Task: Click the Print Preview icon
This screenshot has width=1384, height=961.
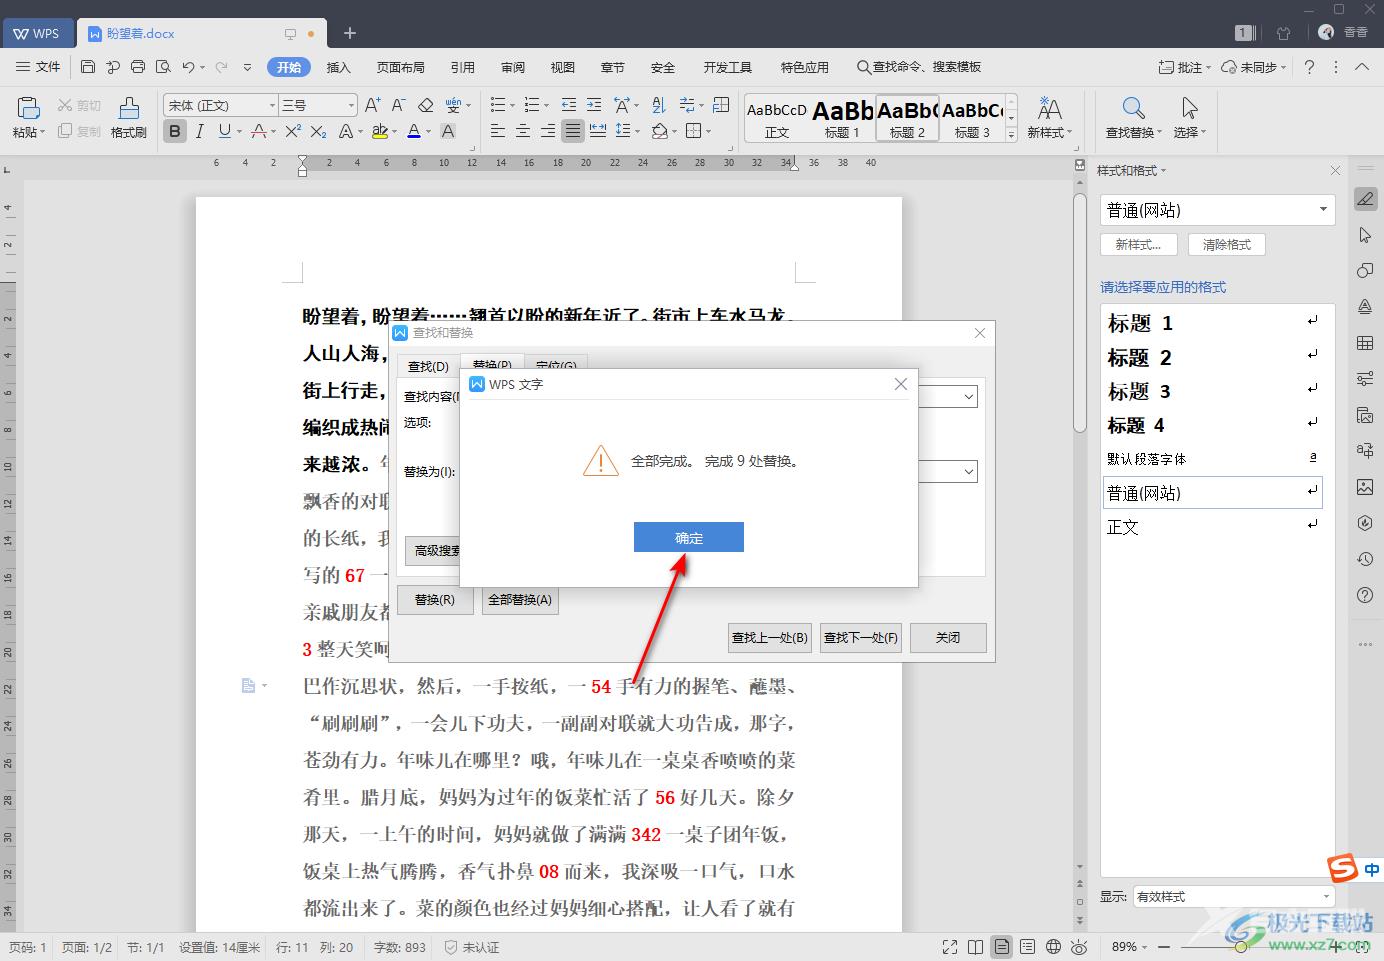Action: tap(163, 67)
